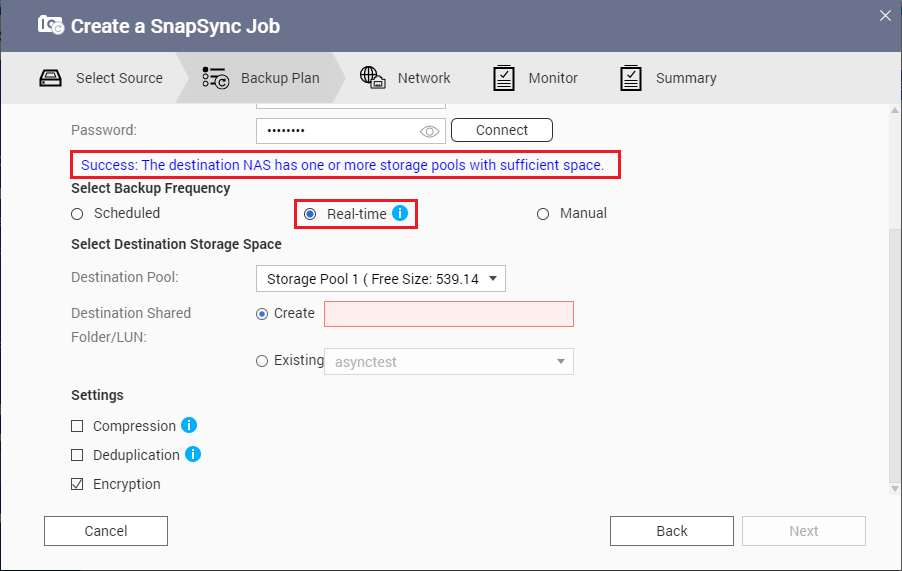Image resolution: width=902 pixels, height=571 pixels.
Task: Click the Select Backup Frequency heading
Action: [x=151, y=188]
